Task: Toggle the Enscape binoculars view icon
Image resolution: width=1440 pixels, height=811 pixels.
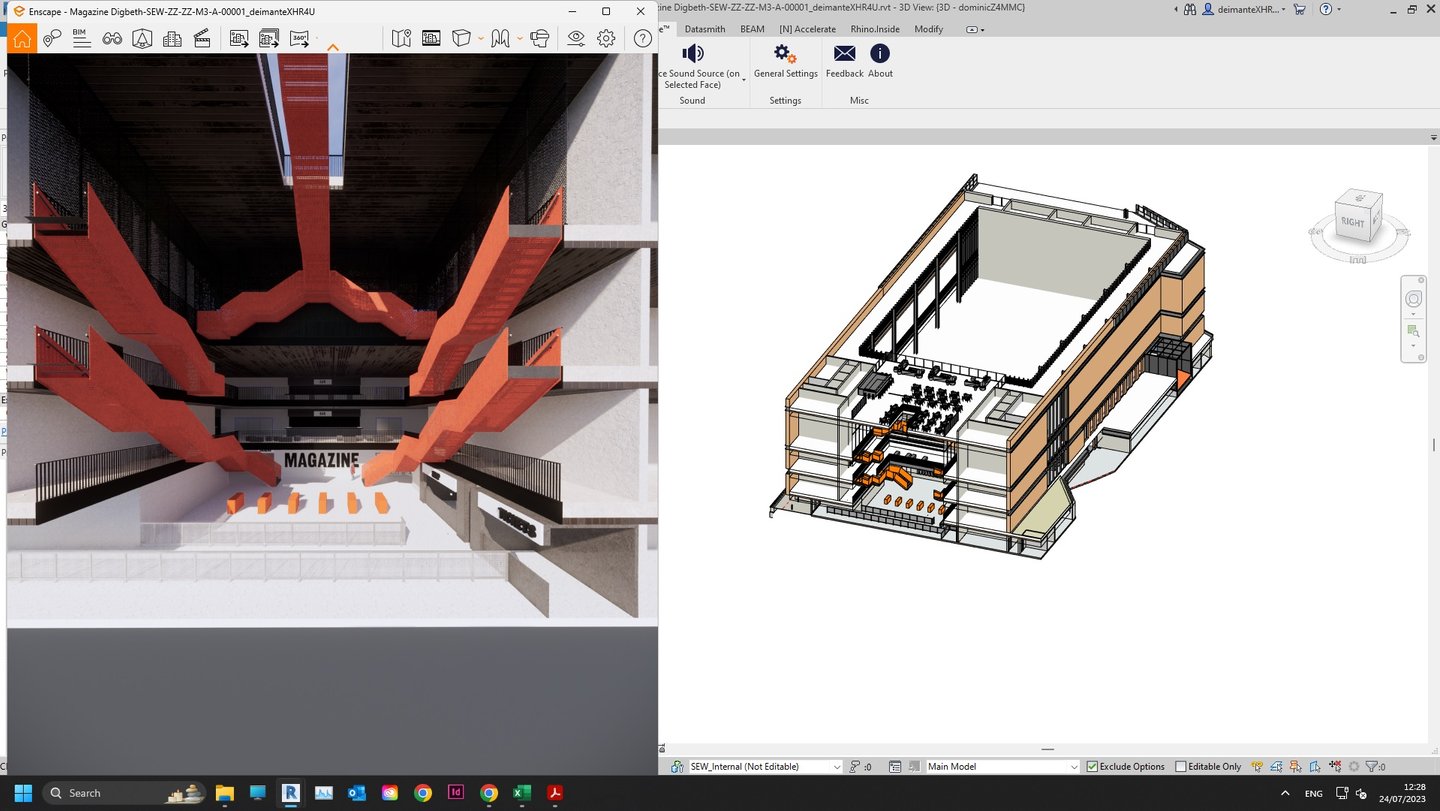Action: coord(112,38)
